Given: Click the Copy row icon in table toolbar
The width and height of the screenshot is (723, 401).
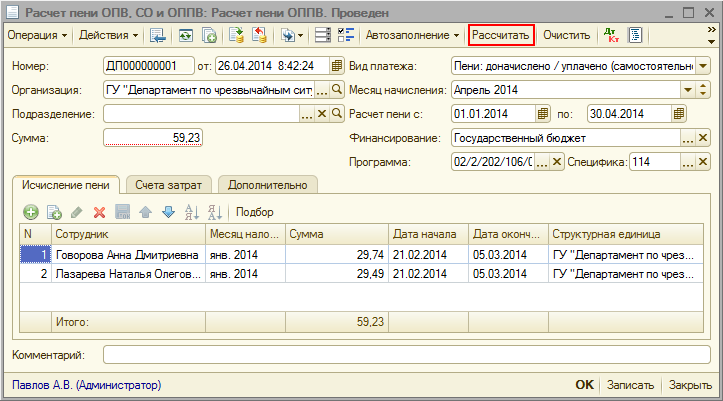Looking at the screenshot, I should pos(54,212).
